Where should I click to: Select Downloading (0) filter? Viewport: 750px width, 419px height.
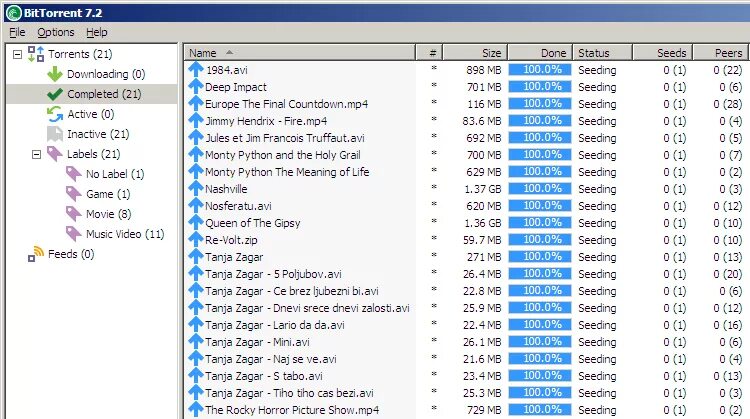(x=106, y=74)
